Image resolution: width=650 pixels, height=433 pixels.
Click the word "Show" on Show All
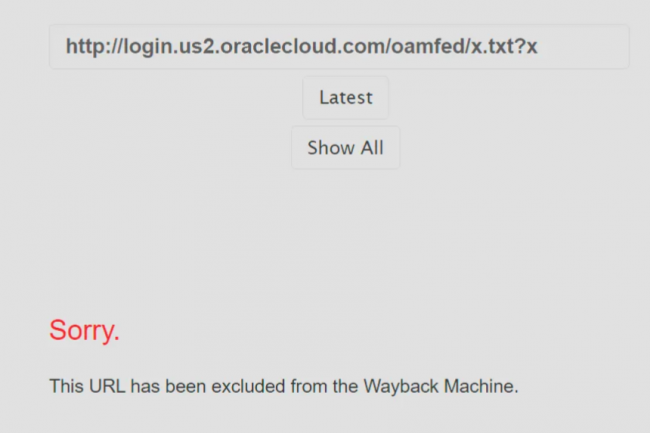[x=330, y=148]
